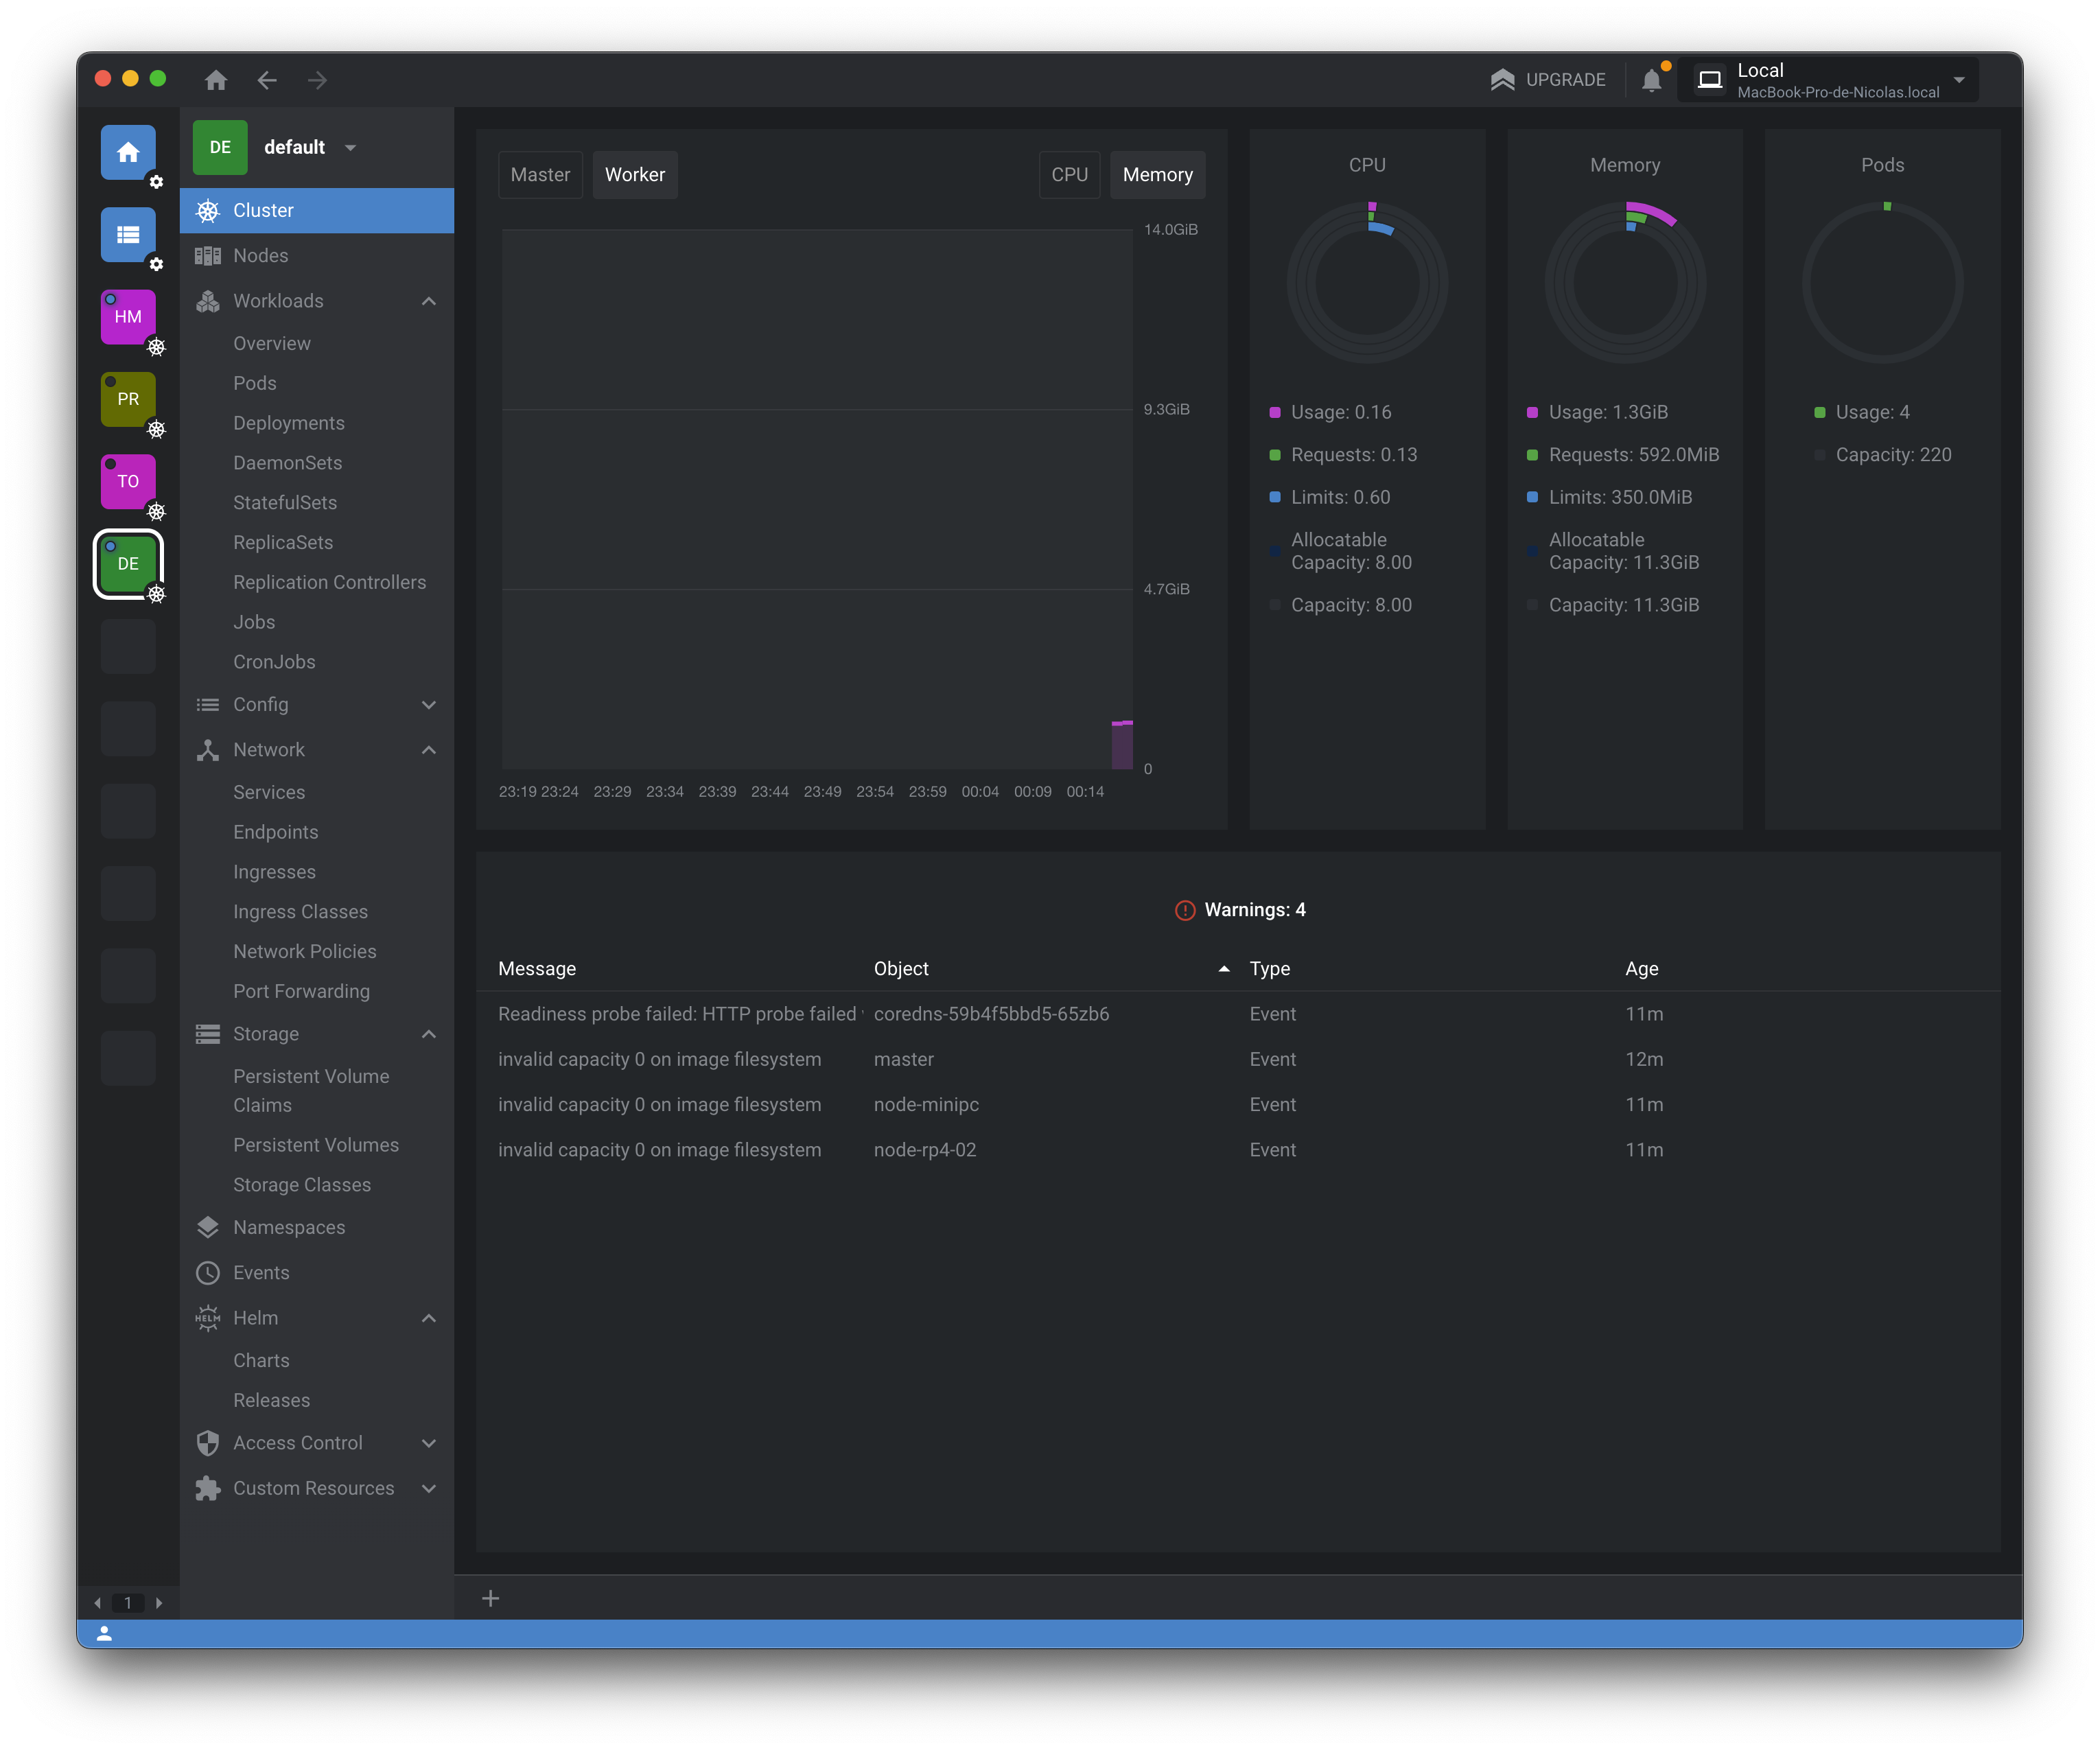
Task: Select the TO cluster icon
Action: pyautogui.click(x=128, y=481)
